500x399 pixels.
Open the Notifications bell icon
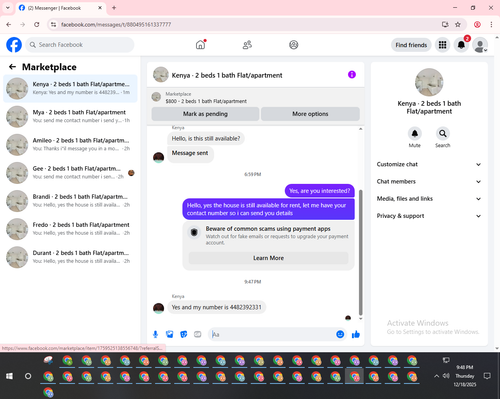pyautogui.click(x=461, y=45)
